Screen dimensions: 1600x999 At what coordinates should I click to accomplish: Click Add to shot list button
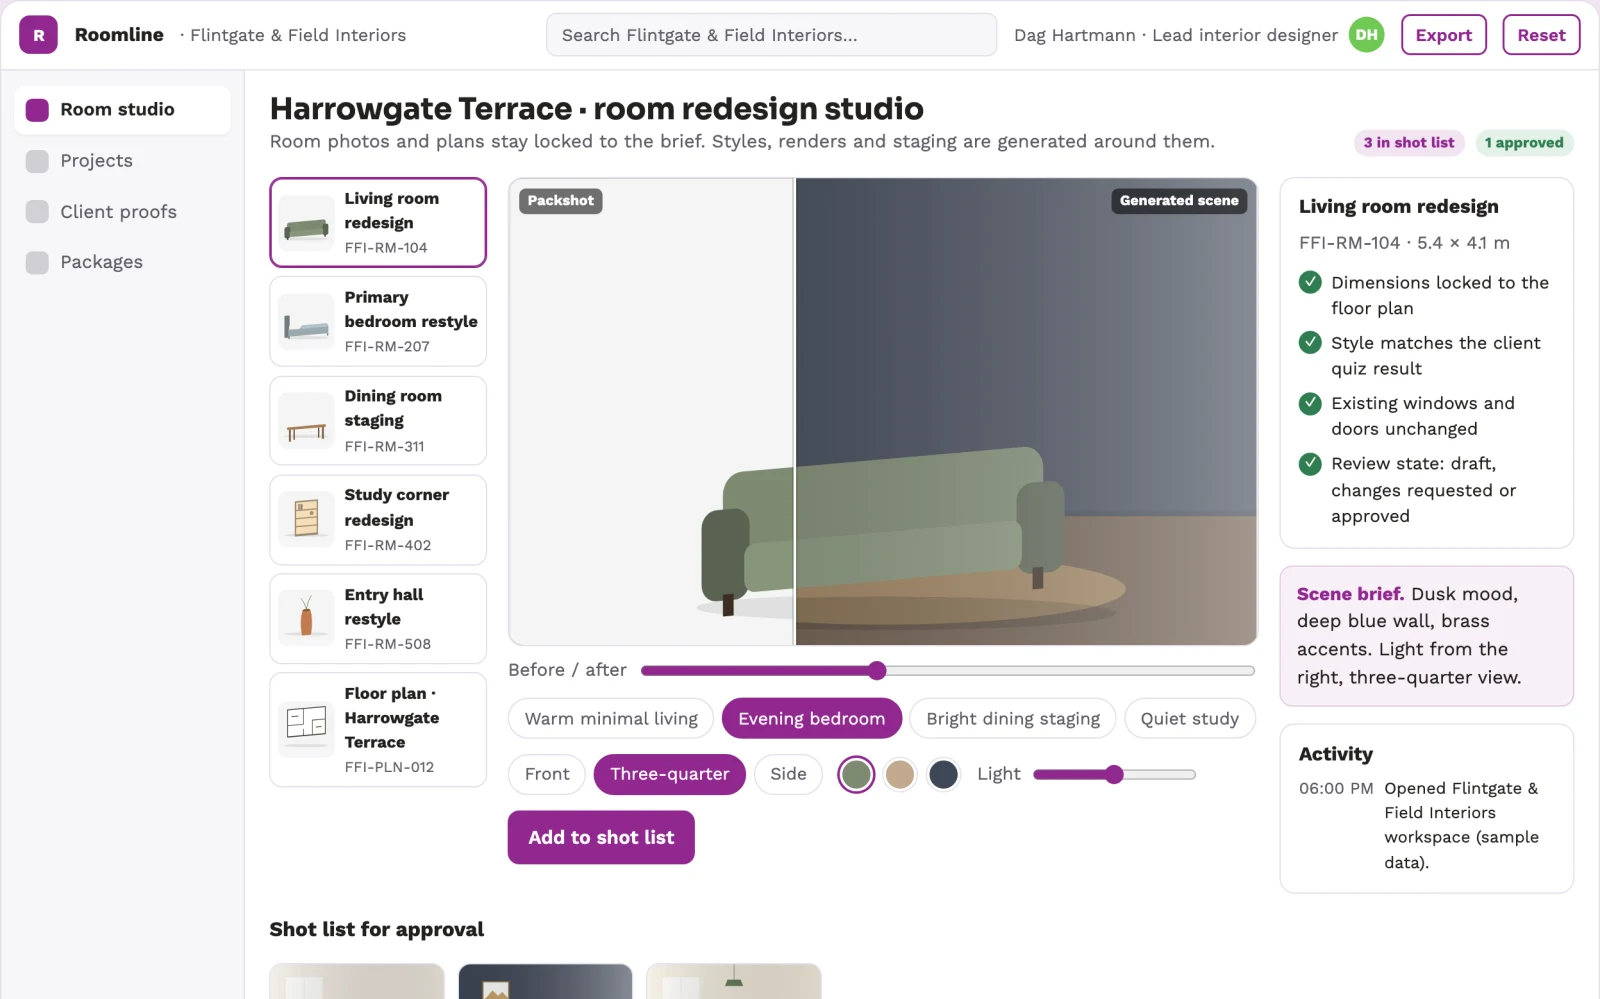tap(601, 837)
